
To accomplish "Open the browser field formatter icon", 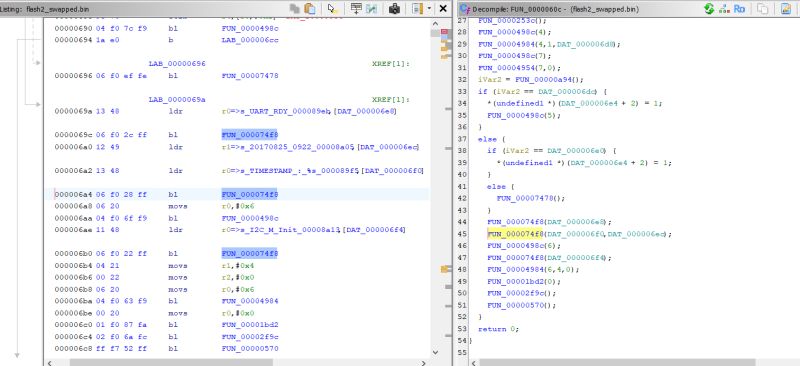I will point(356,9).
